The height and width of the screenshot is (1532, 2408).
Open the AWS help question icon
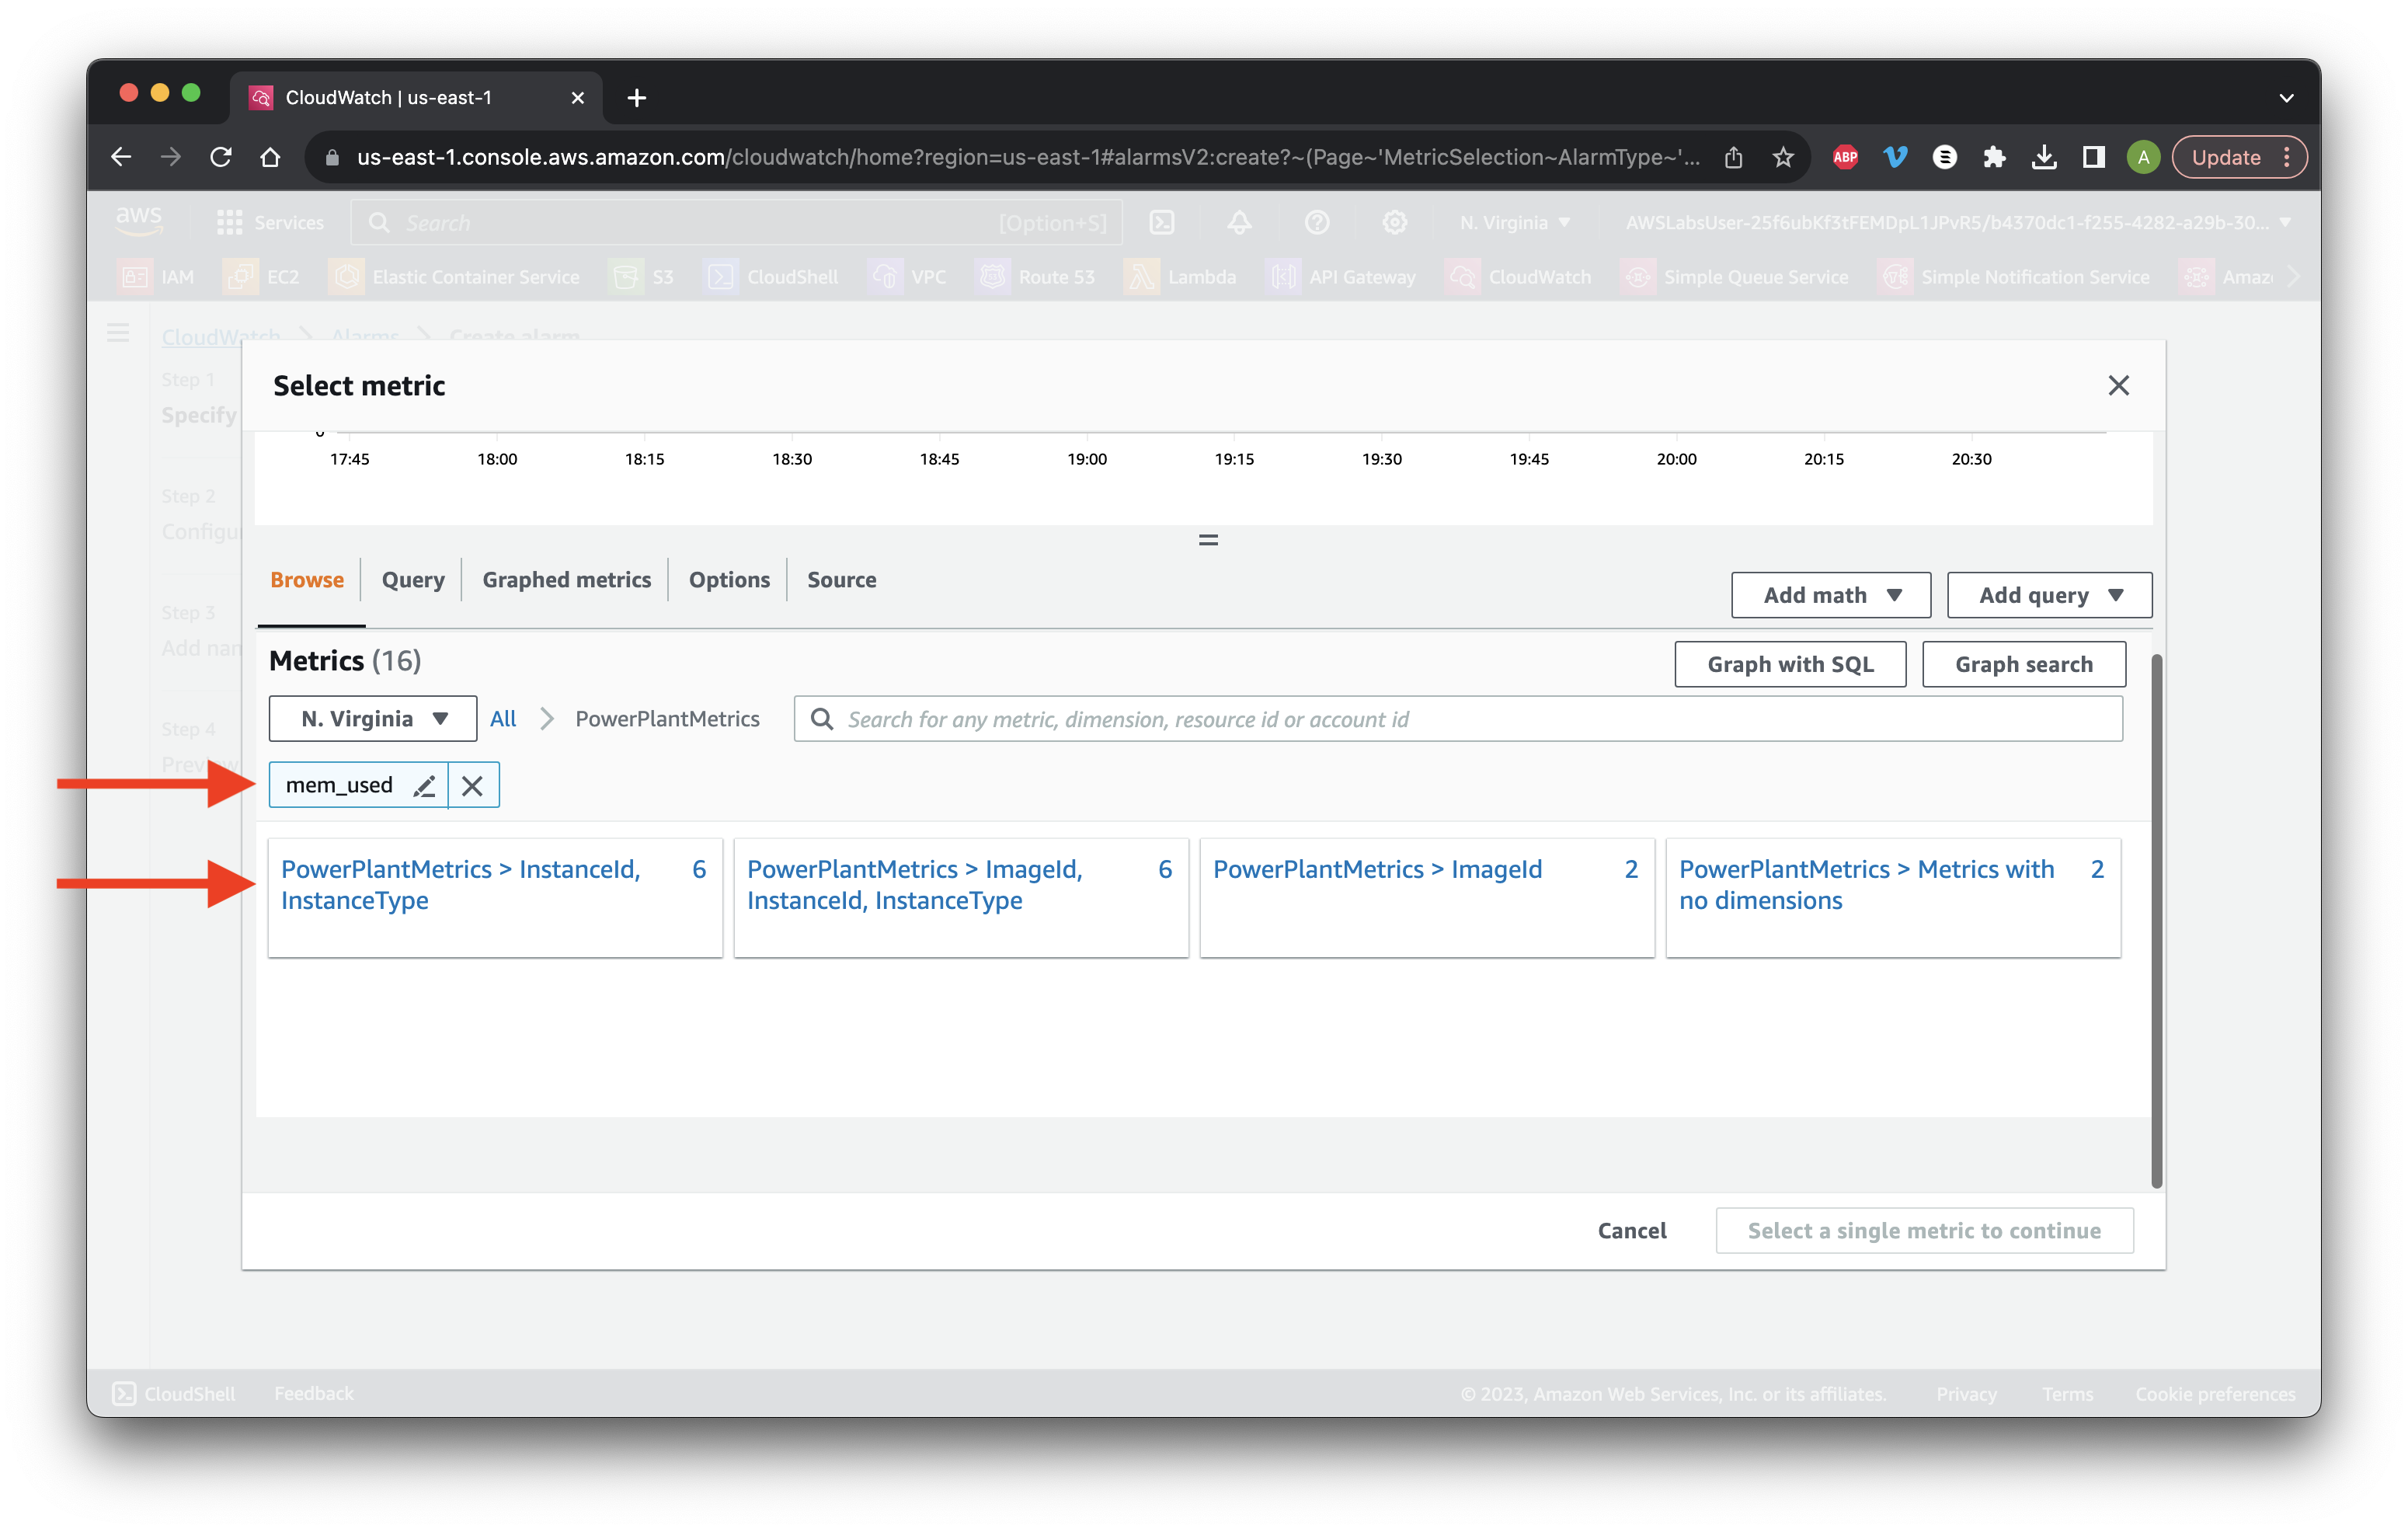[1317, 222]
